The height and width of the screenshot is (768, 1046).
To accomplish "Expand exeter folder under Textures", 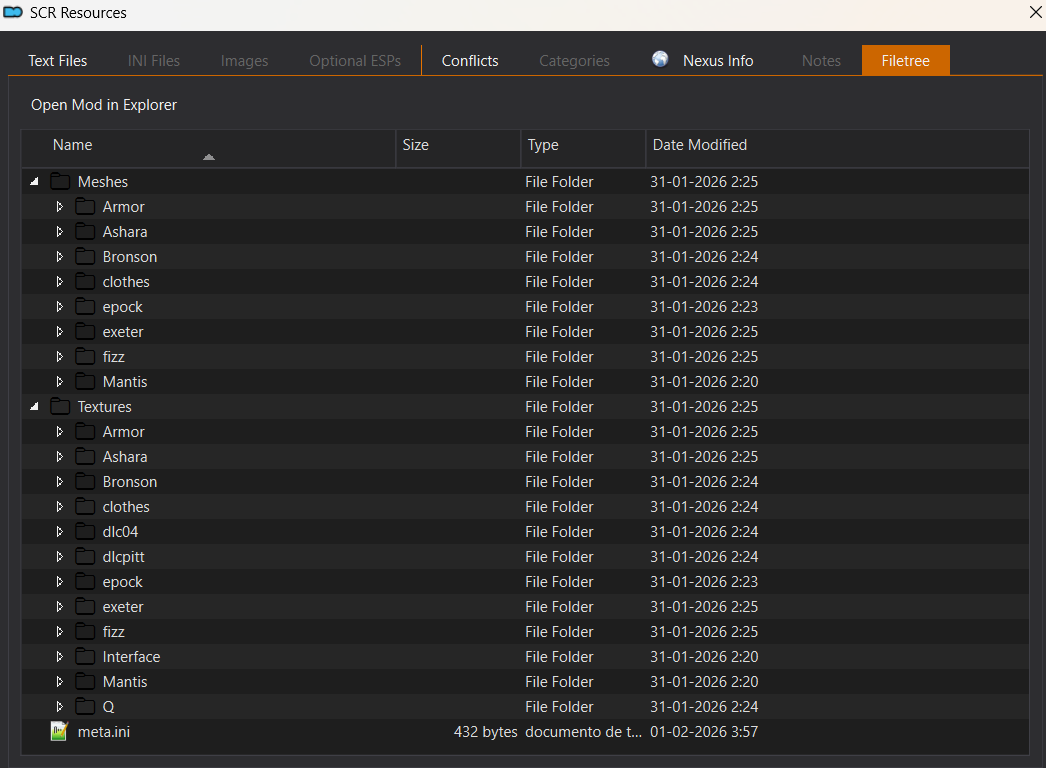I will pos(59,607).
